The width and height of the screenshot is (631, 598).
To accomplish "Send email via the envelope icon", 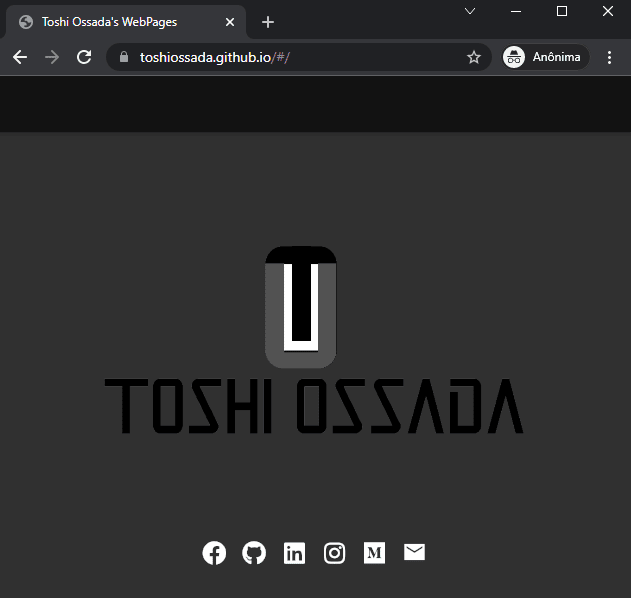I will click(x=414, y=552).
